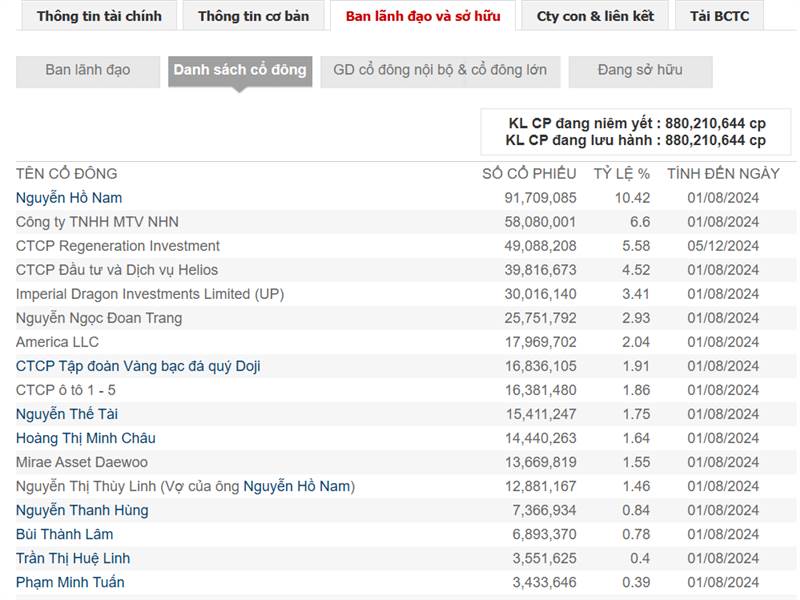The image size is (800, 600).
Task: Open Cty con & liên kết tab
Action: coord(595,16)
